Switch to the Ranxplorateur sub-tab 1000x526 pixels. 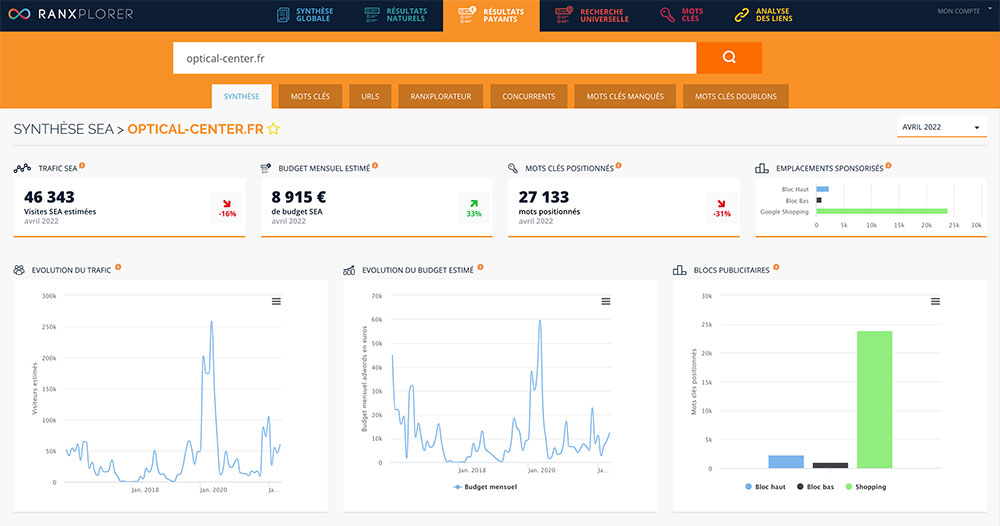[x=441, y=96]
